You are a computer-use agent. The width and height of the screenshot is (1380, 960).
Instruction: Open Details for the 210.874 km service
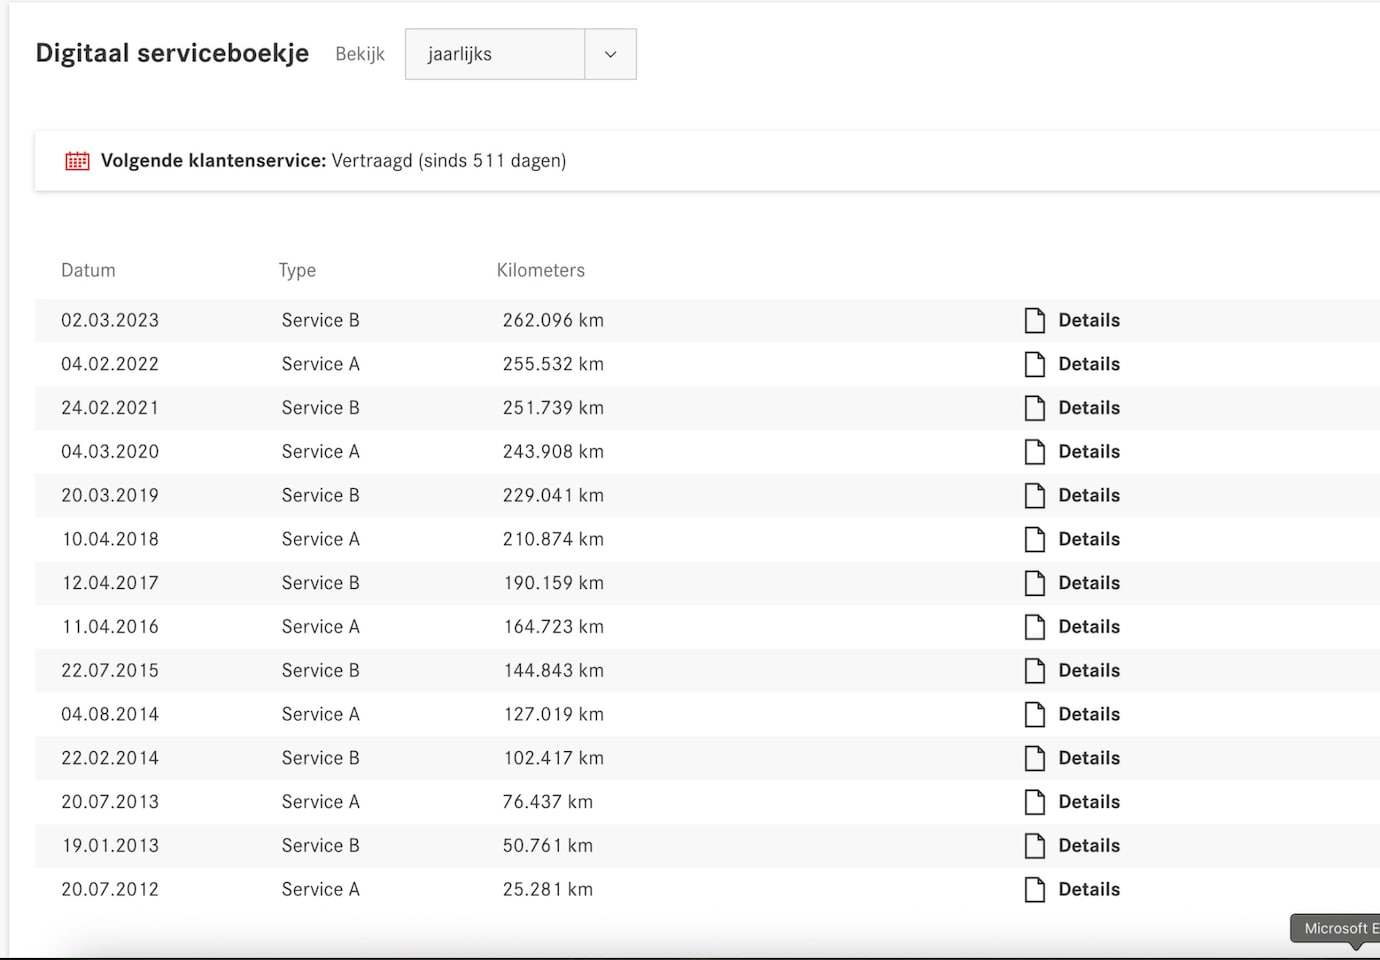(x=1089, y=539)
